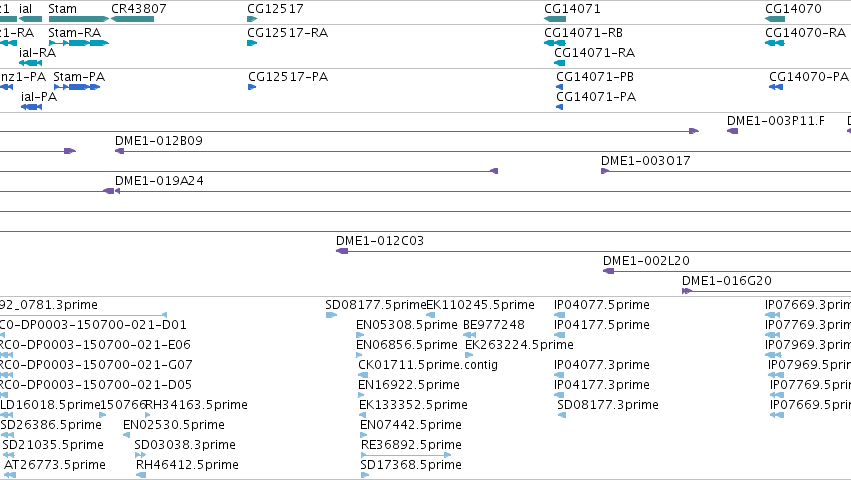Click the DME1-012B09 clone arrowhead

pyautogui.click(x=119, y=151)
